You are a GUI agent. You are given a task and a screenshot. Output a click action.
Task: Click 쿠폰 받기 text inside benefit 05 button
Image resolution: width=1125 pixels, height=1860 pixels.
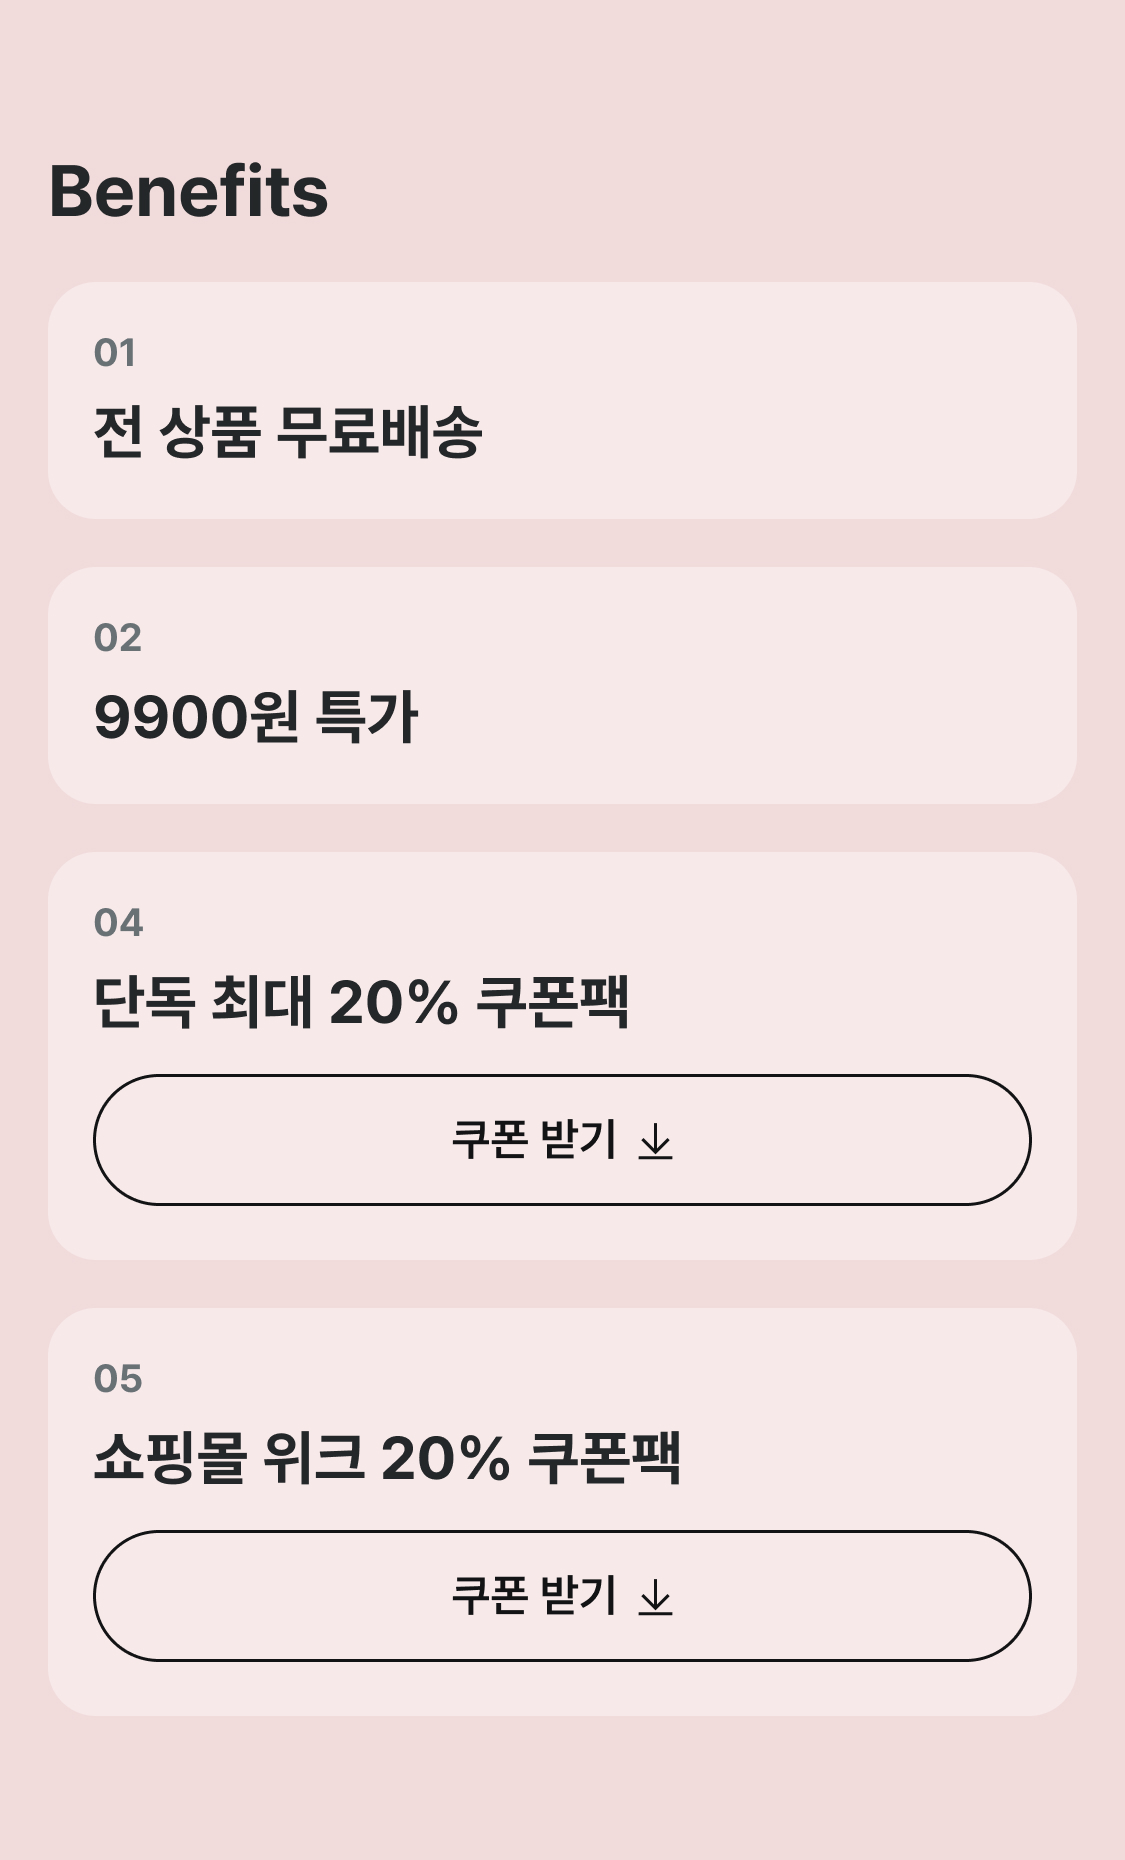(534, 1596)
